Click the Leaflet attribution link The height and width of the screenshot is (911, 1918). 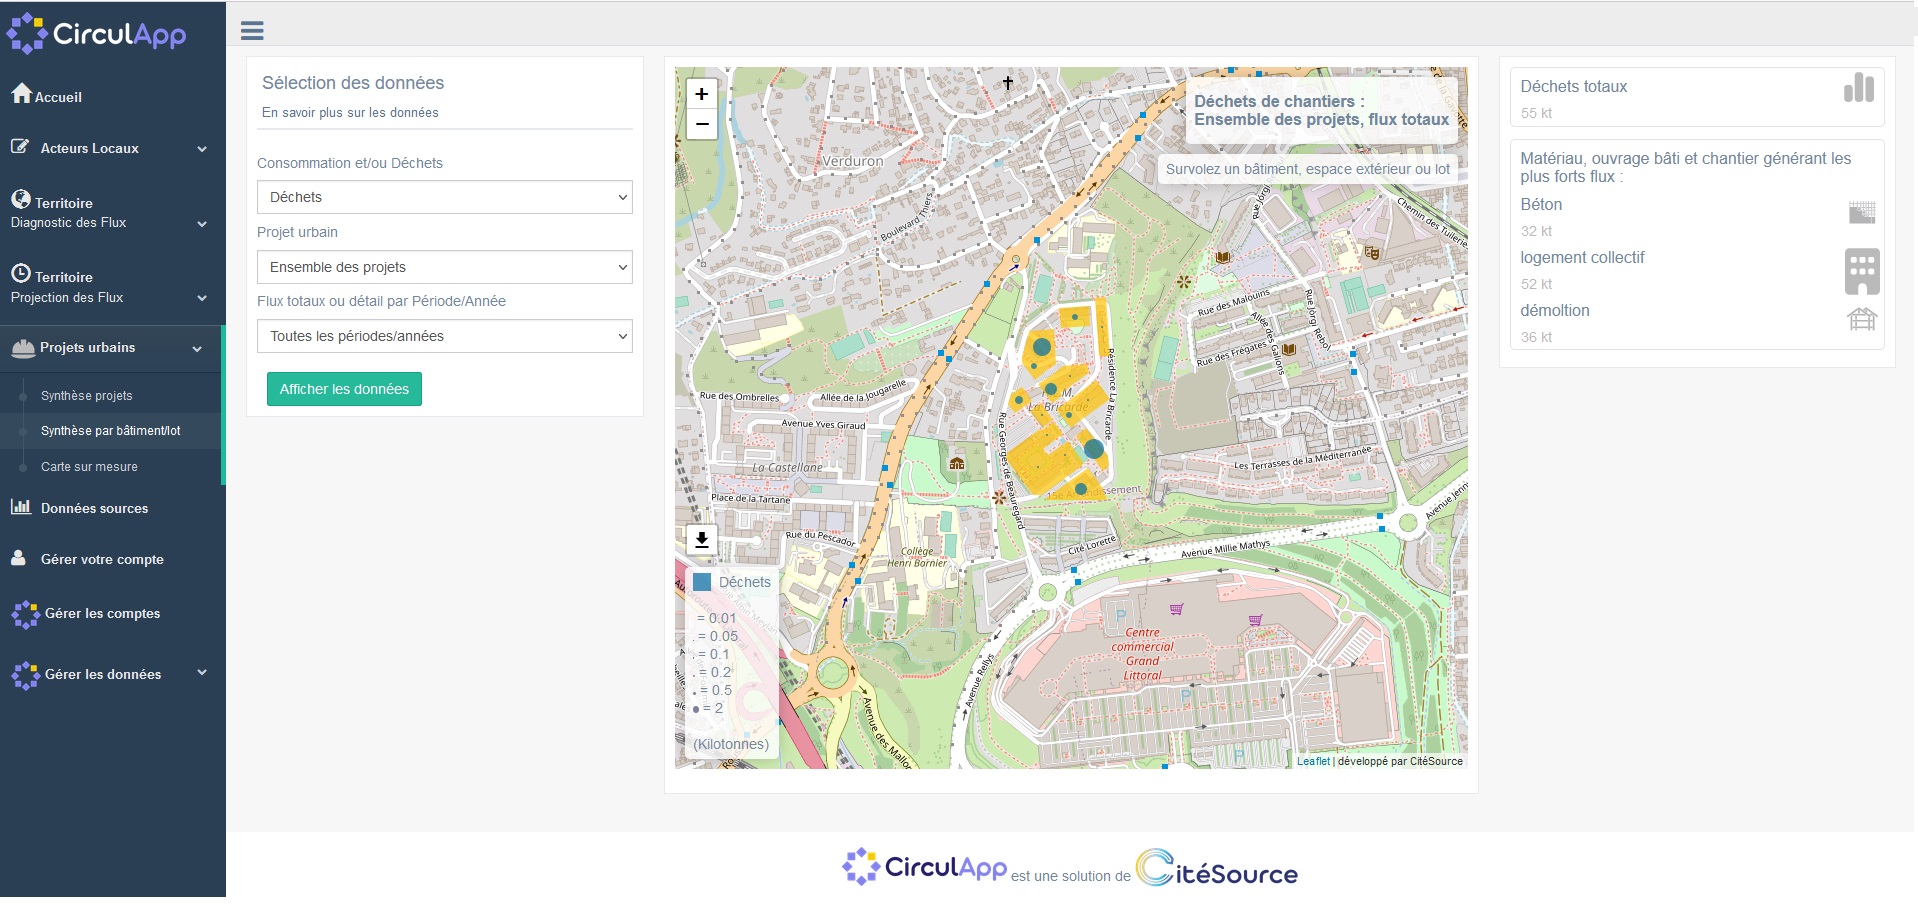[x=1313, y=761]
